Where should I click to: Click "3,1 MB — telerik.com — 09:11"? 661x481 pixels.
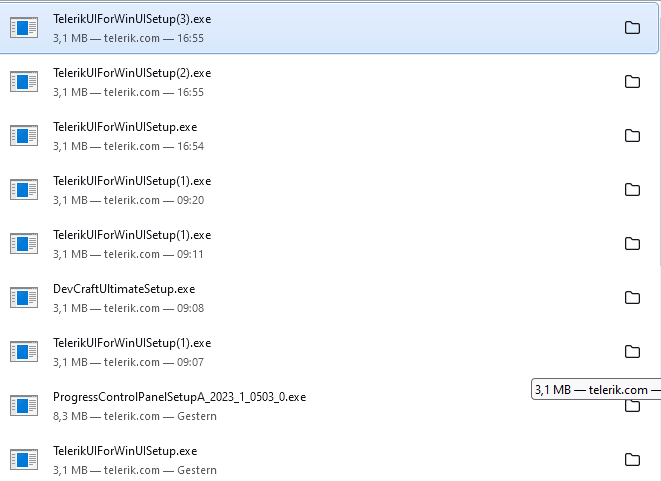pos(128,254)
